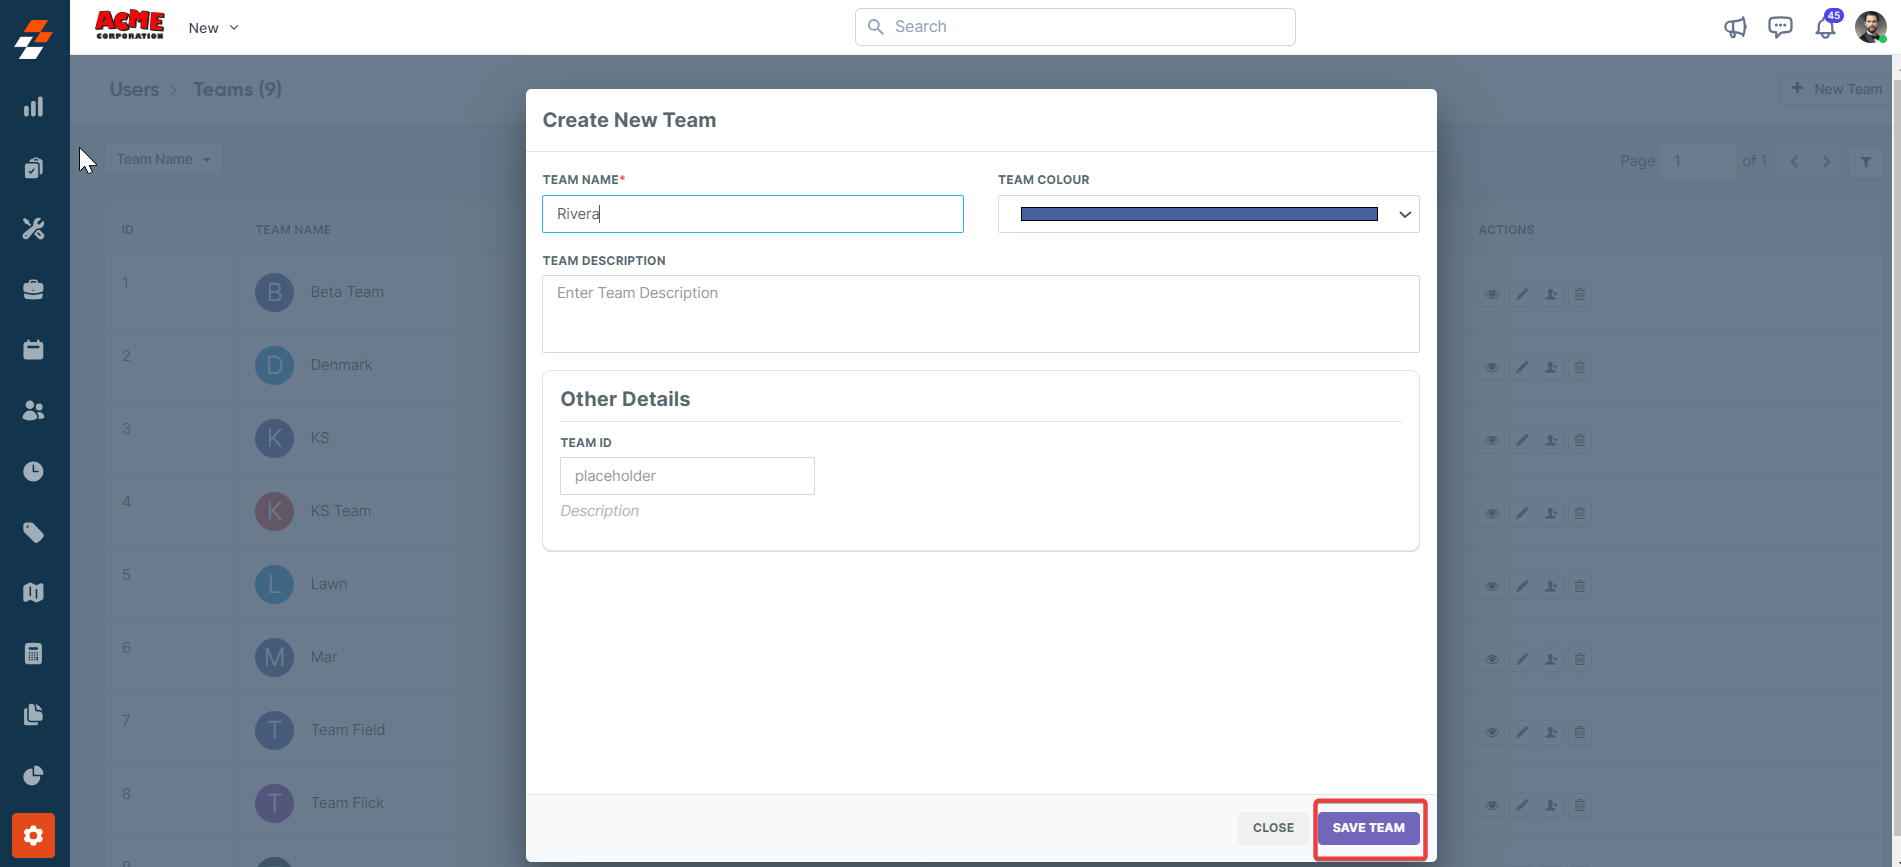
Task: Click the blue team colour swatch
Action: click(1198, 214)
